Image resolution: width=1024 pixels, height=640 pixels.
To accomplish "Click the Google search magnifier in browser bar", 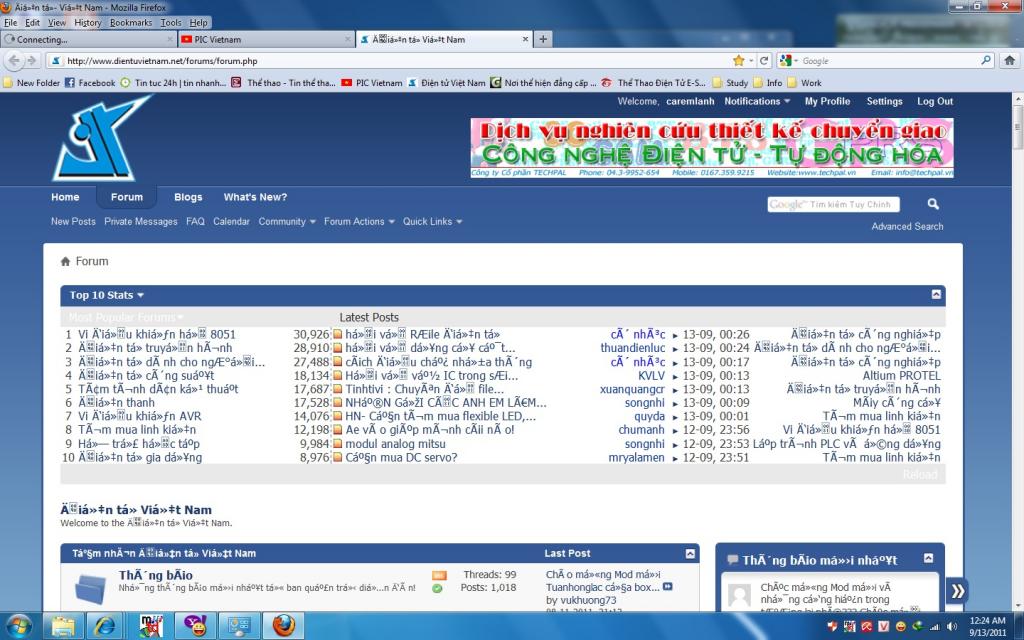I will click(x=985, y=61).
